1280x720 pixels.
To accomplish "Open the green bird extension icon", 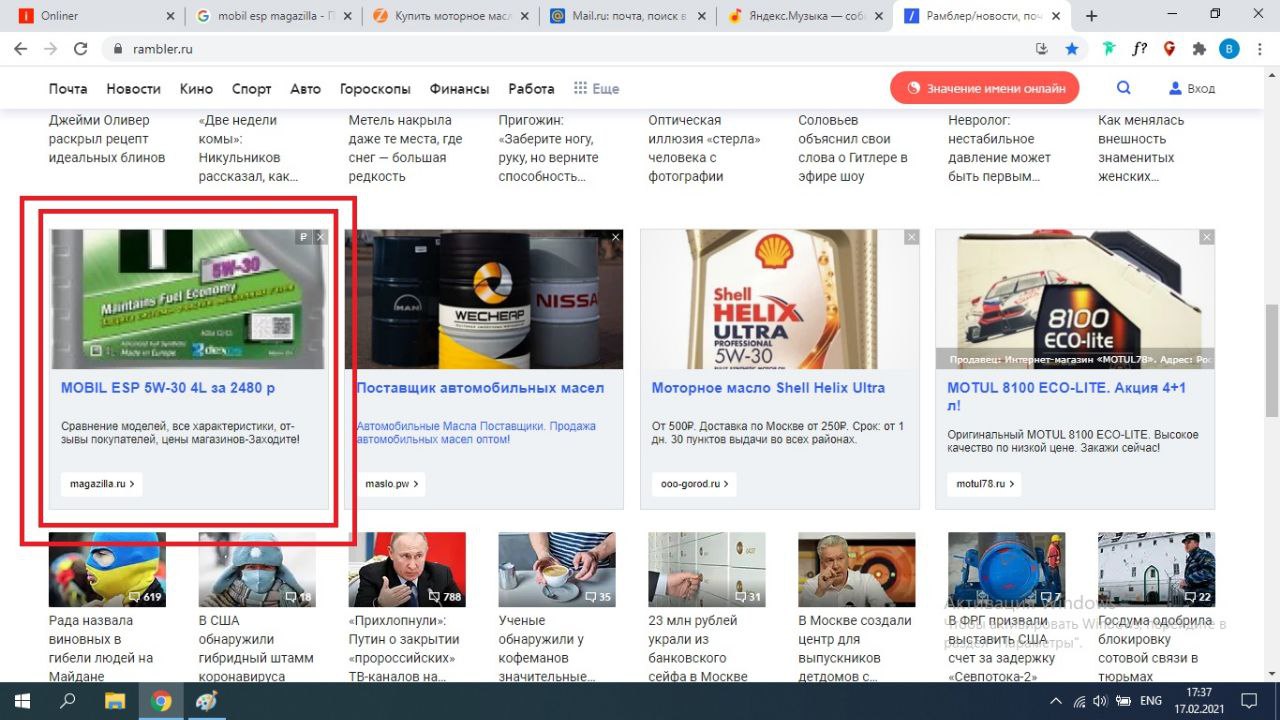I will (x=1109, y=49).
